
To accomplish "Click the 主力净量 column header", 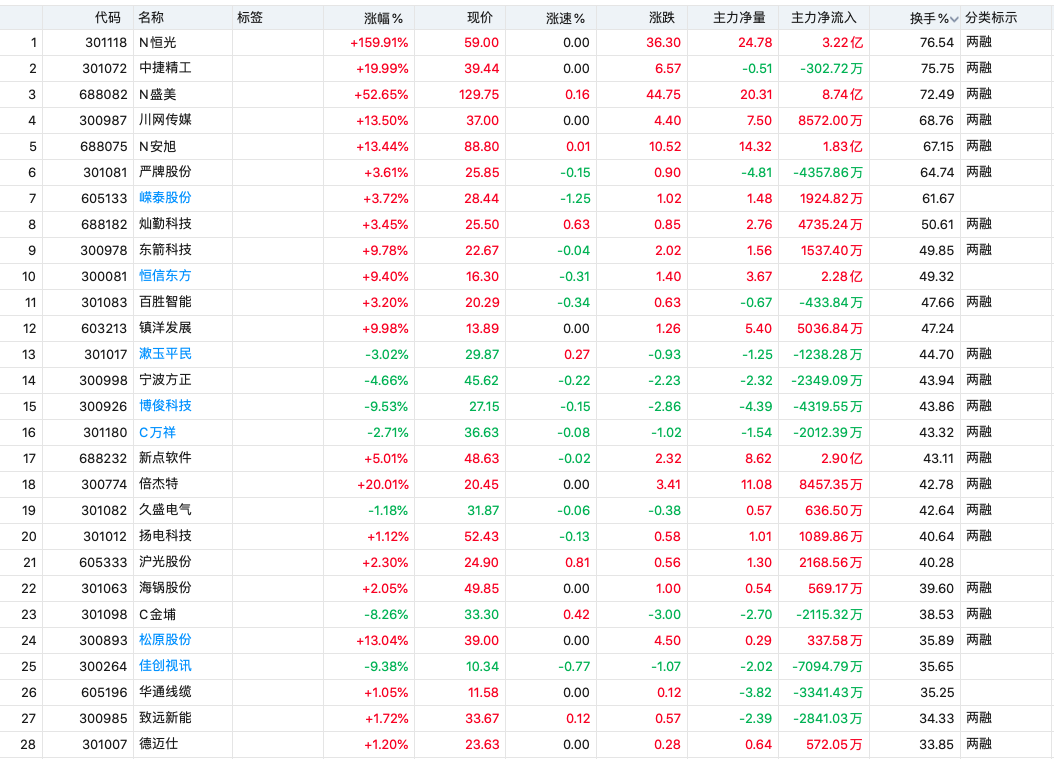I will pos(739,17).
